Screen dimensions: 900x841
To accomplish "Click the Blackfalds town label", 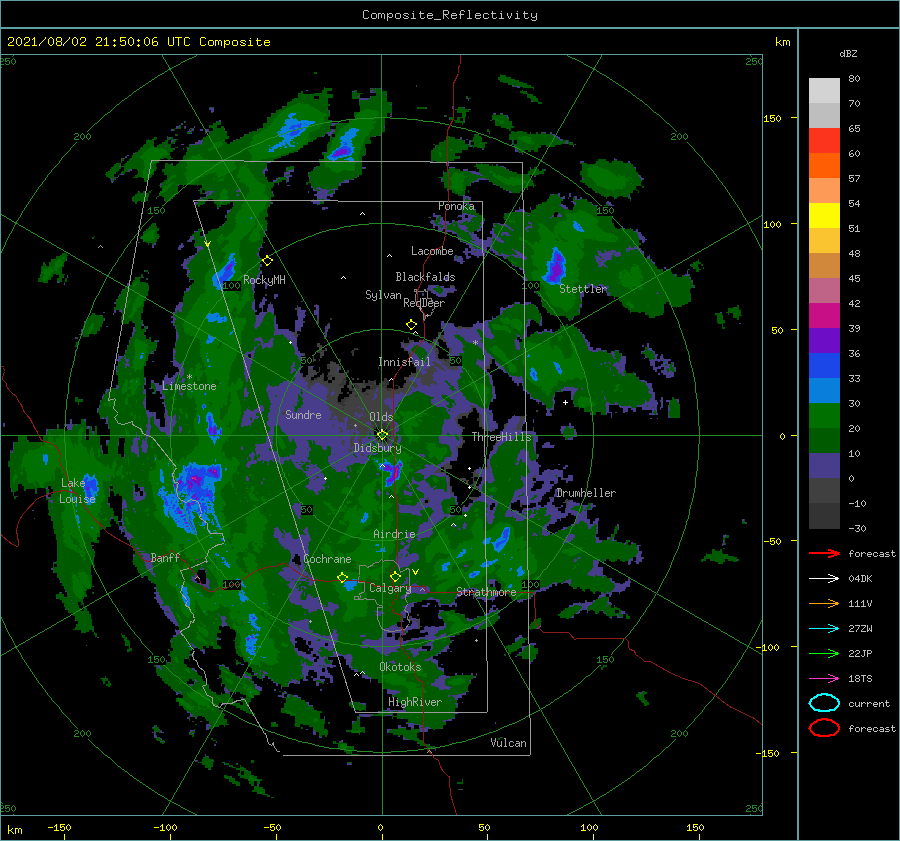I will click(x=425, y=277).
